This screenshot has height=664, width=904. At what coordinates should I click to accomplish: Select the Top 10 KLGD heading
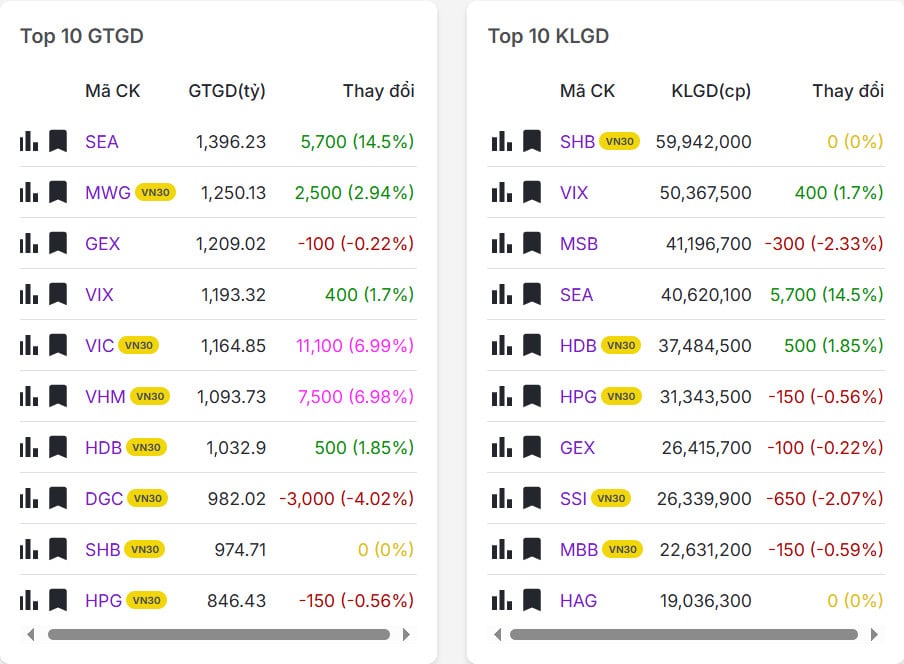[x=548, y=36]
